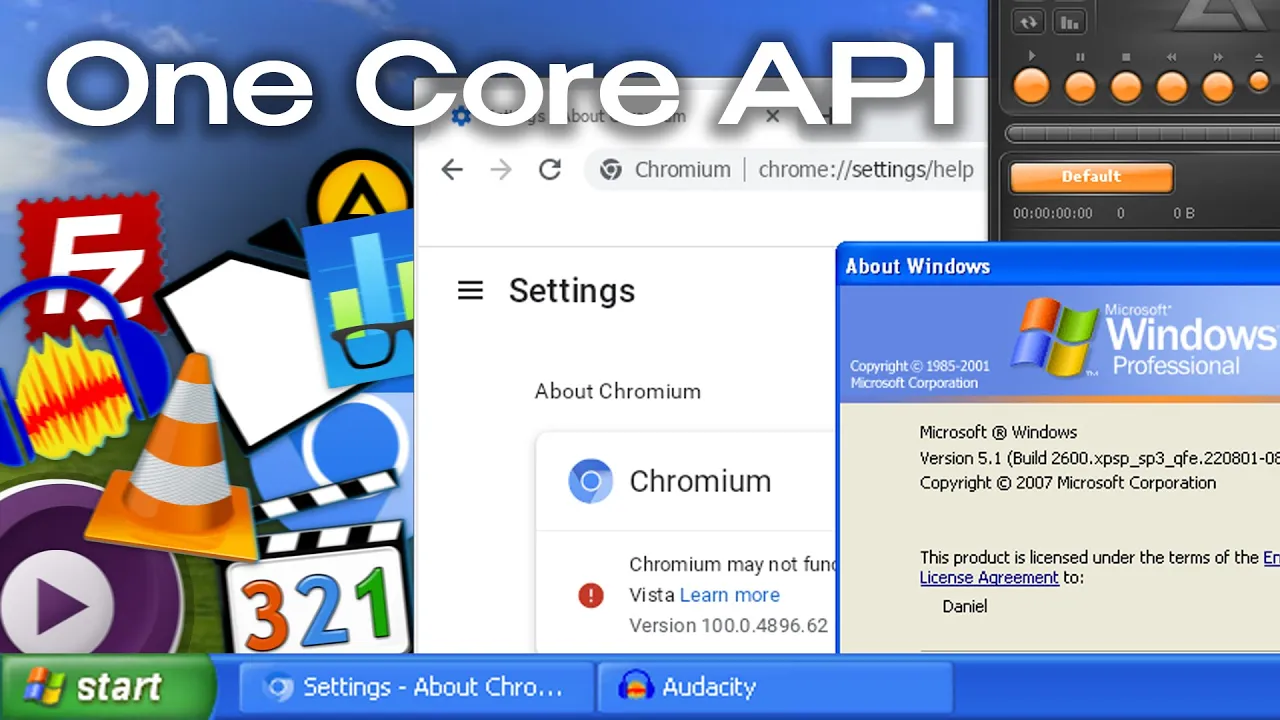This screenshot has height=720, width=1280.
Task: Click the red error warning icon
Action: [x=591, y=596]
